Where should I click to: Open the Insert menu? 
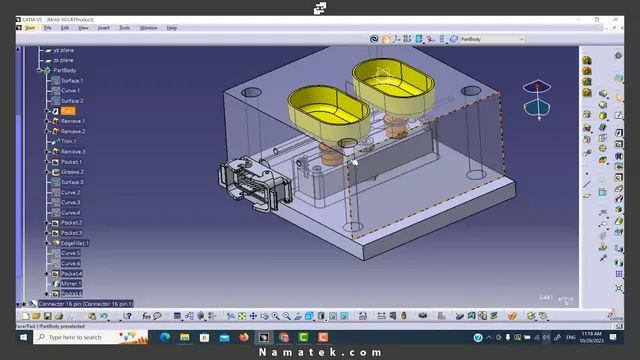[x=104, y=28]
